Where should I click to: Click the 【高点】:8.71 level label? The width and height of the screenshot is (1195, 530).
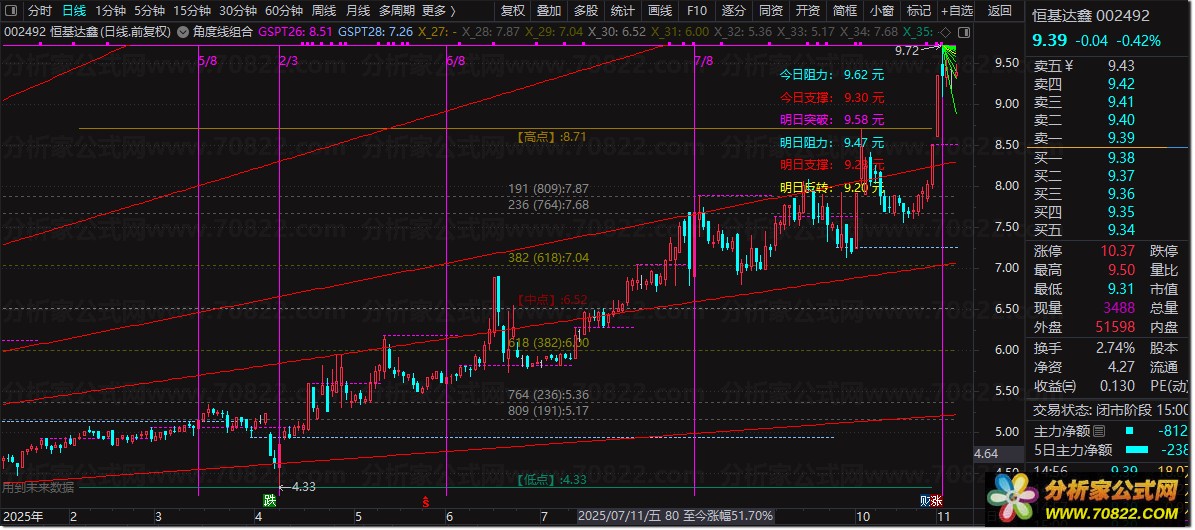551,137
